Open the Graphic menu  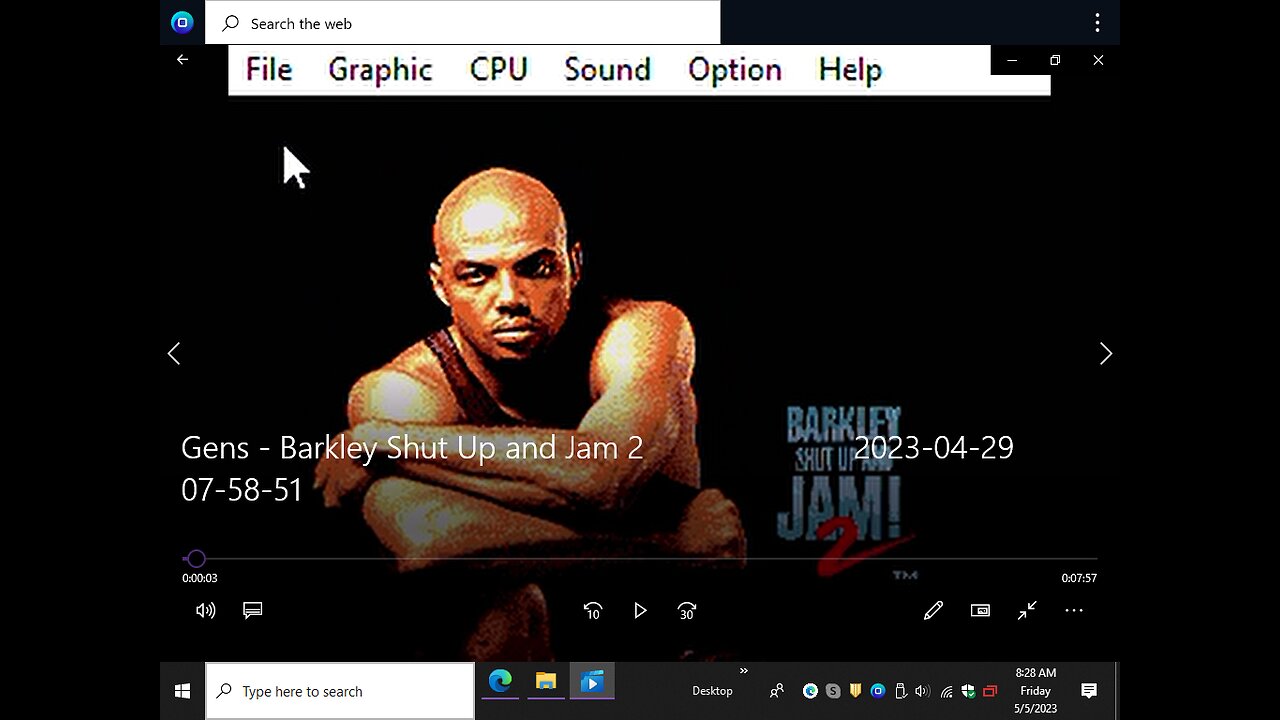(x=380, y=70)
